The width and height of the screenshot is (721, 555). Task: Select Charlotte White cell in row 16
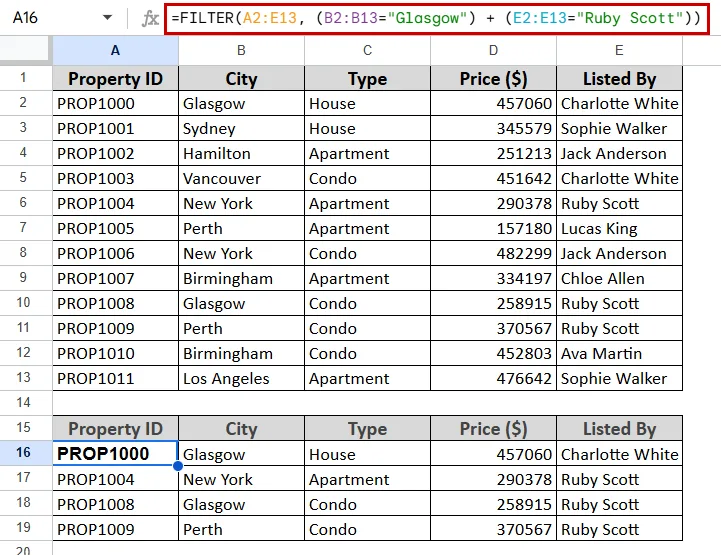[x=619, y=453]
